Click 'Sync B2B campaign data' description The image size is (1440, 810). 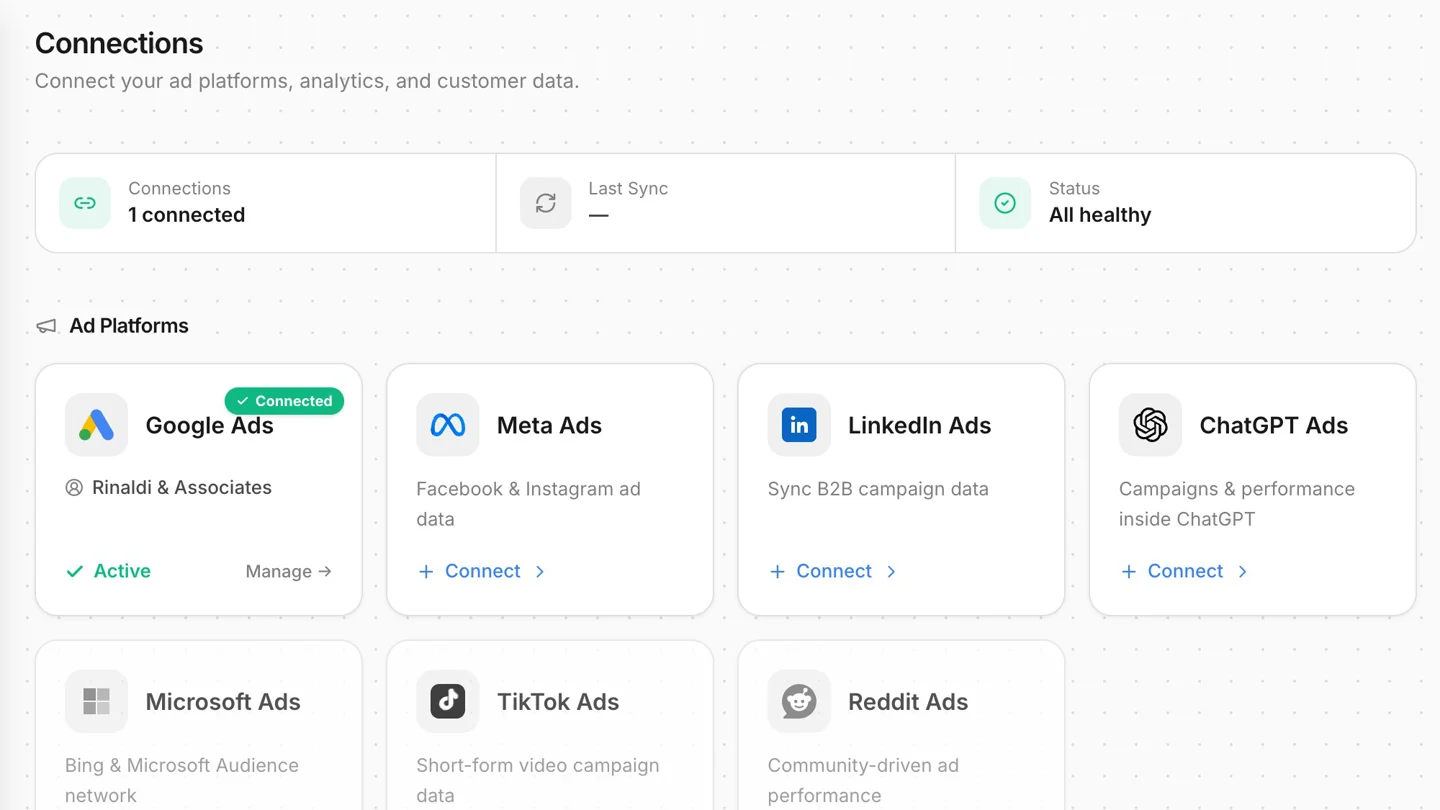pos(878,489)
